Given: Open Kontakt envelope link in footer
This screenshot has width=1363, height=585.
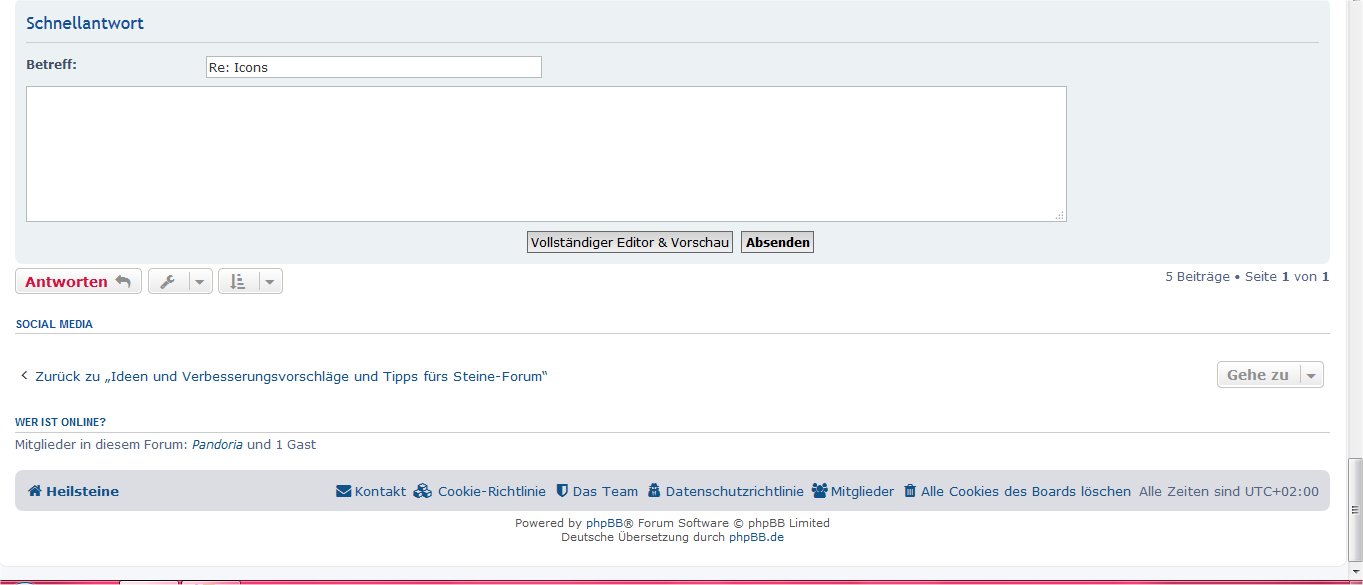Looking at the screenshot, I should [x=371, y=491].
